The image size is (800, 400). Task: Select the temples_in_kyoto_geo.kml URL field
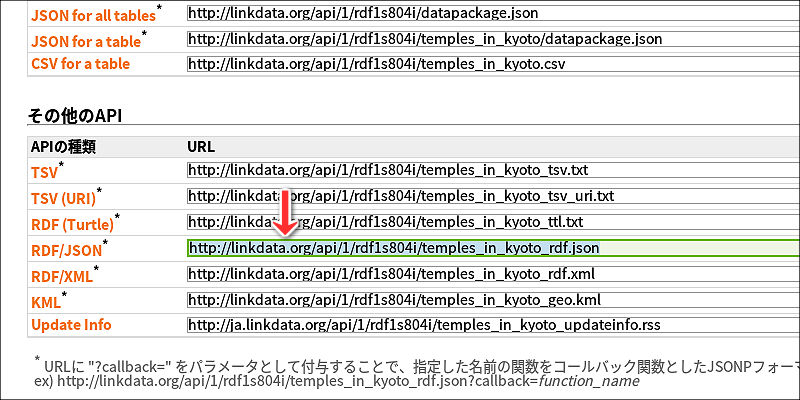coord(493,299)
